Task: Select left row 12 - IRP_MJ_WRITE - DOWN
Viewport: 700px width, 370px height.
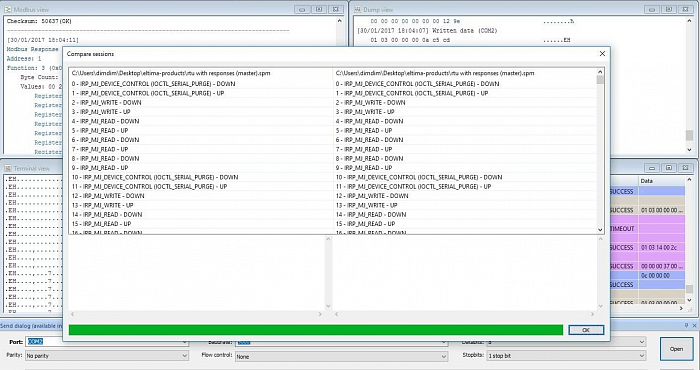Action: [x=201, y=196]
